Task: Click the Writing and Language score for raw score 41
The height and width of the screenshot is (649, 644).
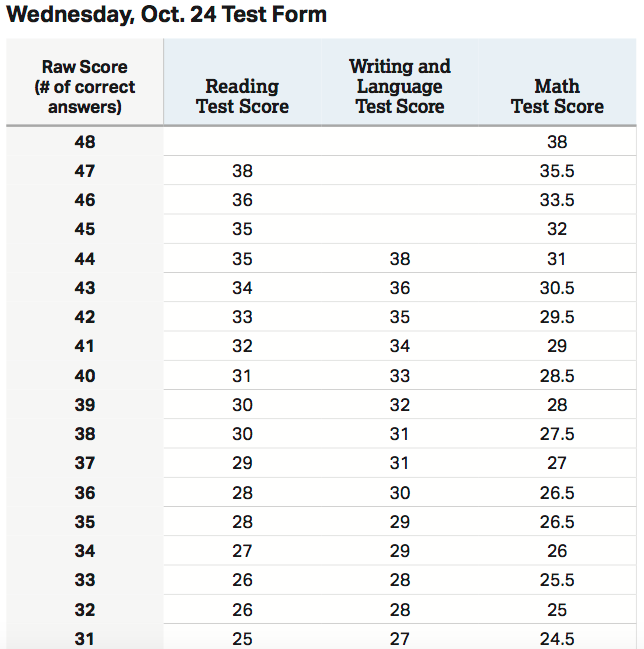Action: (399, 346)
